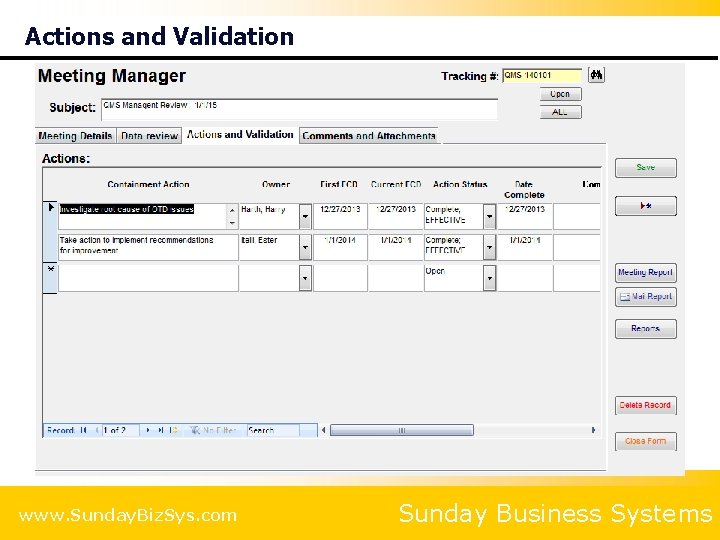This screenshot has height=540, width=720.
Task: Click the Mail Report button
Action: (646, 297)
